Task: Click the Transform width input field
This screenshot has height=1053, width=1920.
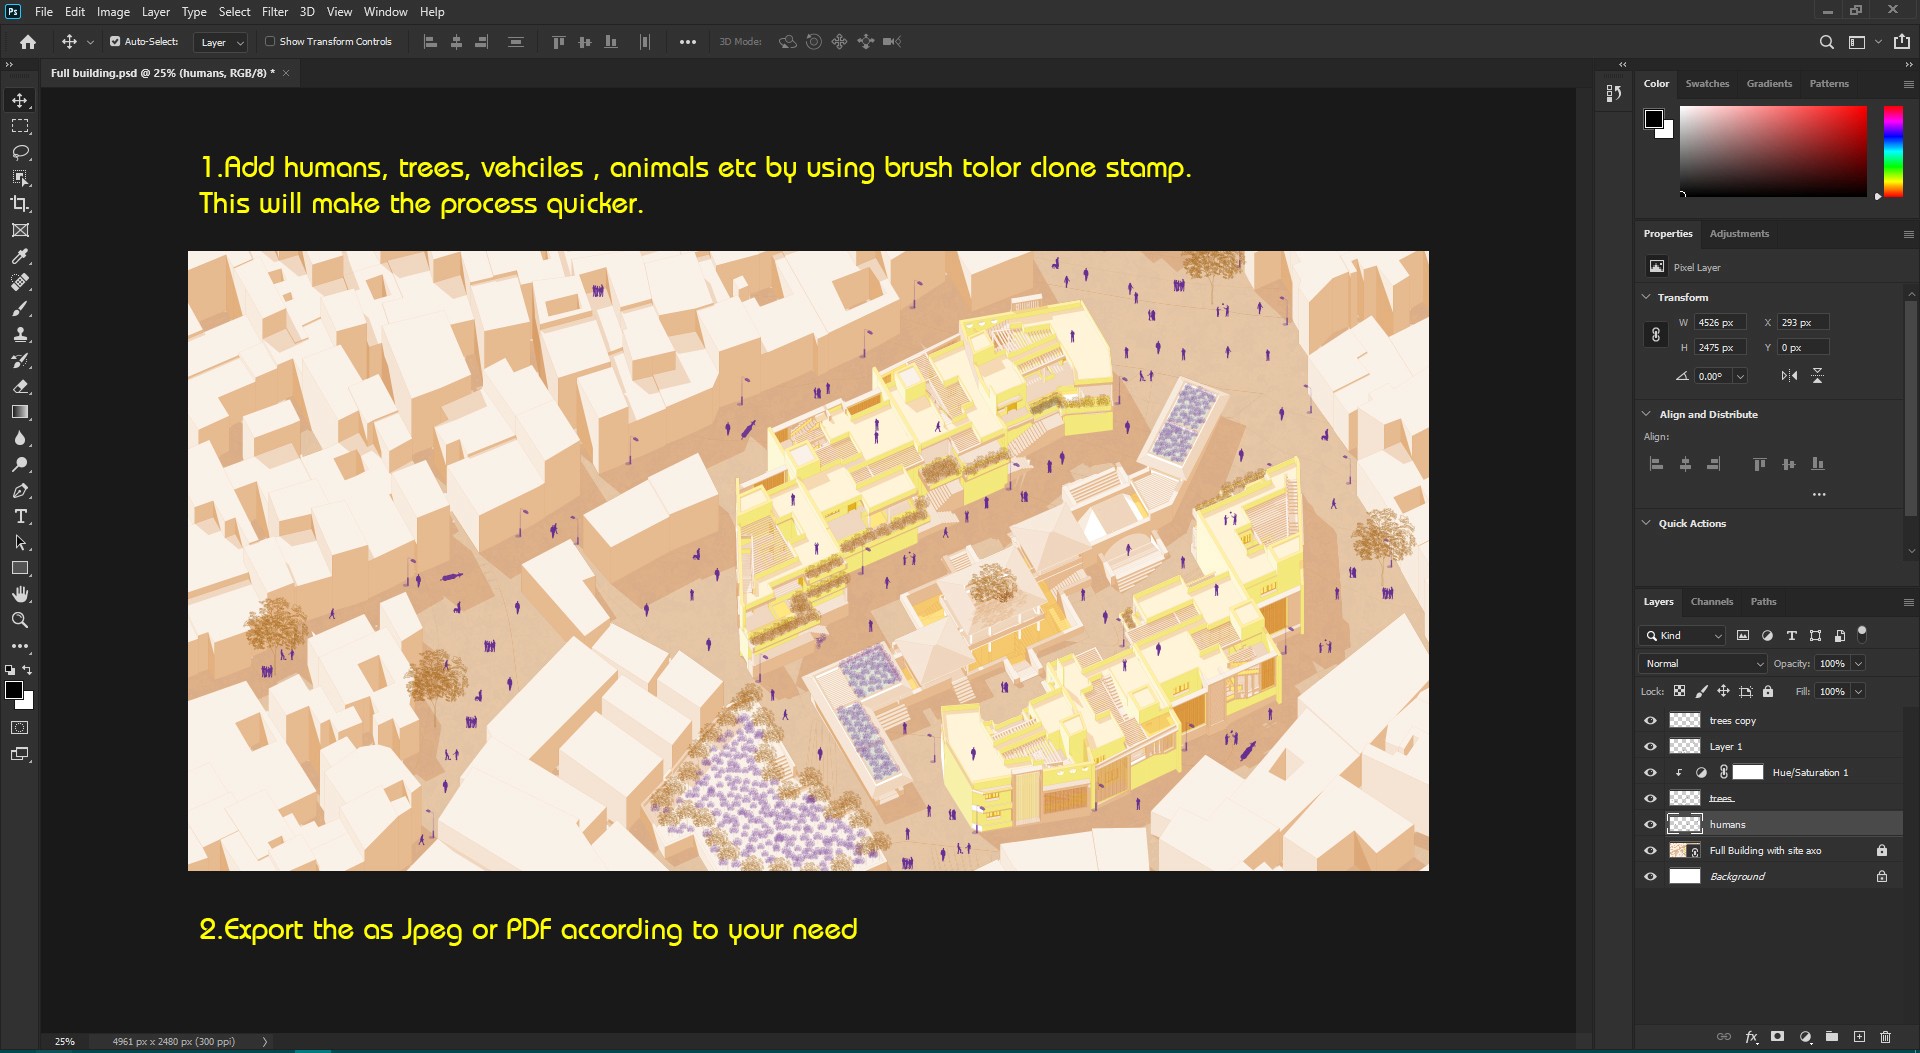Action: [x=1720, y=322]
